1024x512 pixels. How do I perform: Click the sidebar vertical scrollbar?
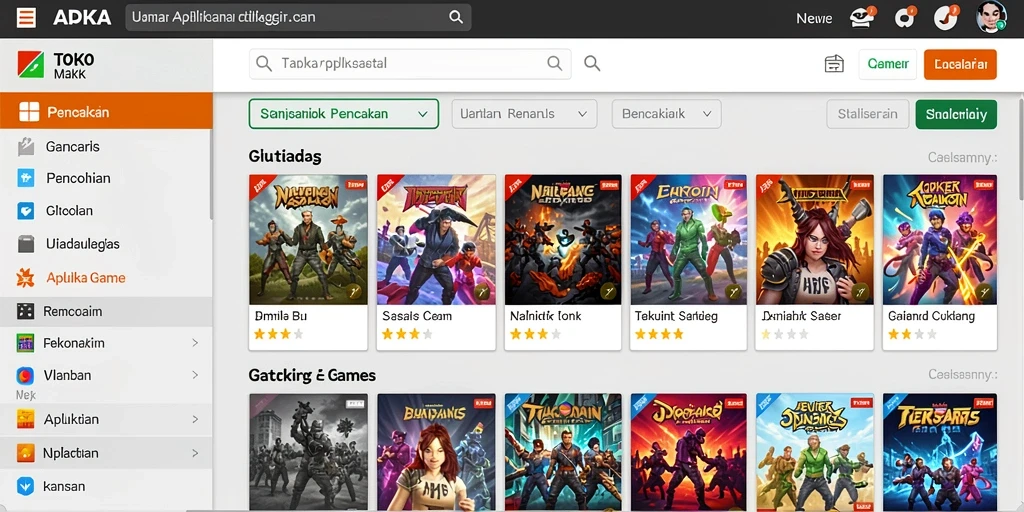click(x=210, y=174)
